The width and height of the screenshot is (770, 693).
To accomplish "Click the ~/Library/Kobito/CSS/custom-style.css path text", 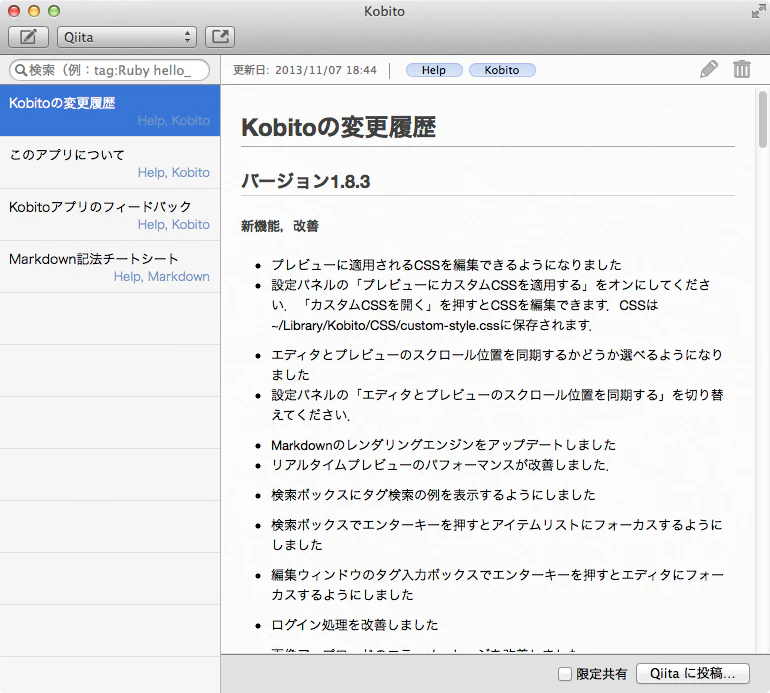I will [385, 326].
